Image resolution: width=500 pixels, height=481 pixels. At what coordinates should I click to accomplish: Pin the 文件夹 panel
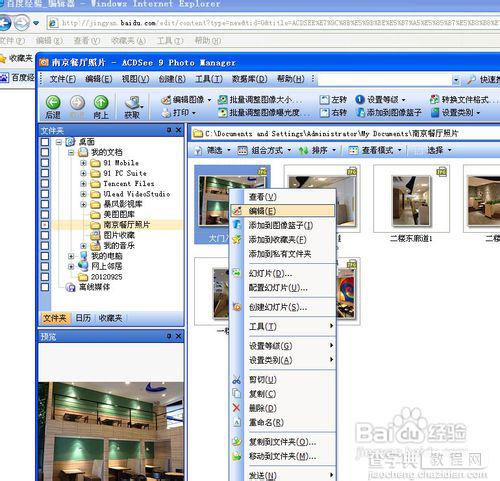point(169,130)
